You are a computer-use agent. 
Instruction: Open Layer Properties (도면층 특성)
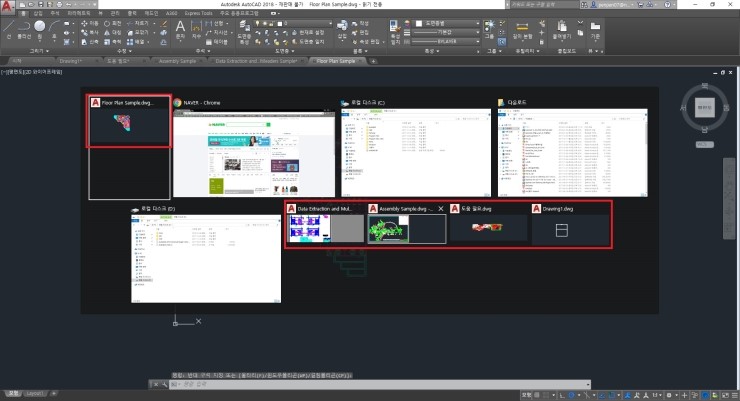tap(244, 32)
